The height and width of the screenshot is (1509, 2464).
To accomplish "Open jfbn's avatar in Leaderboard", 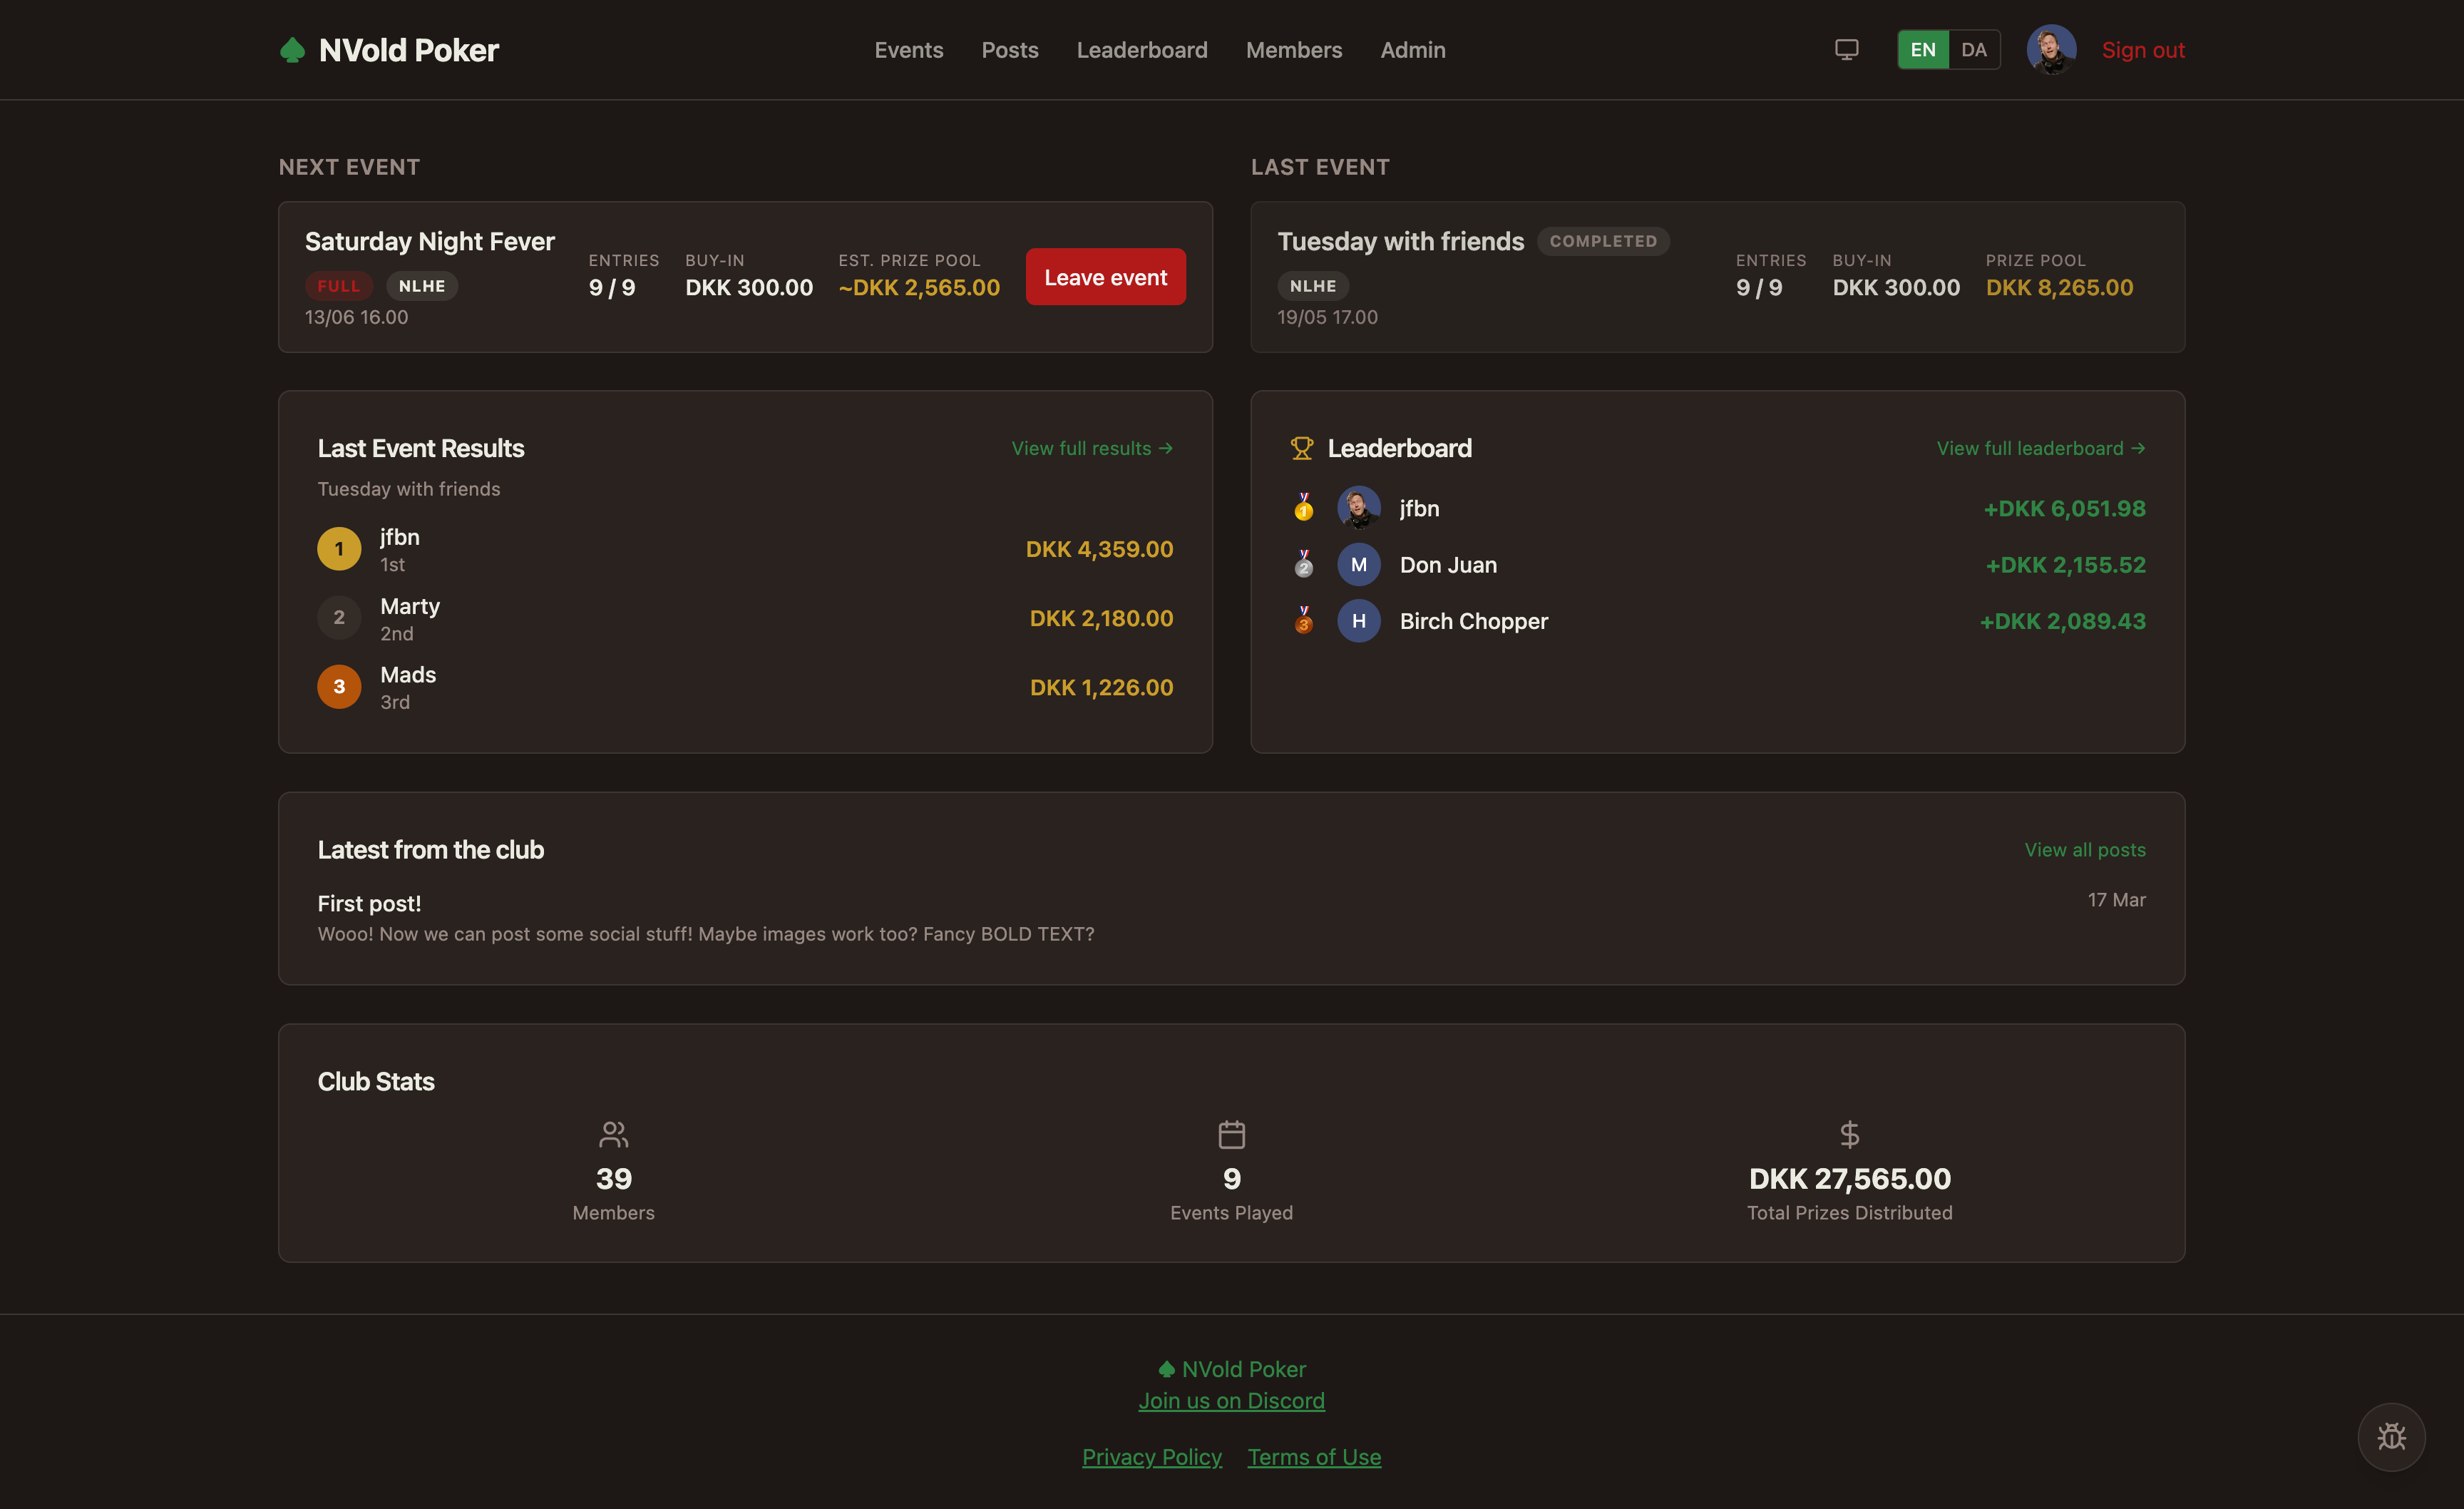I will point(1358,508).
